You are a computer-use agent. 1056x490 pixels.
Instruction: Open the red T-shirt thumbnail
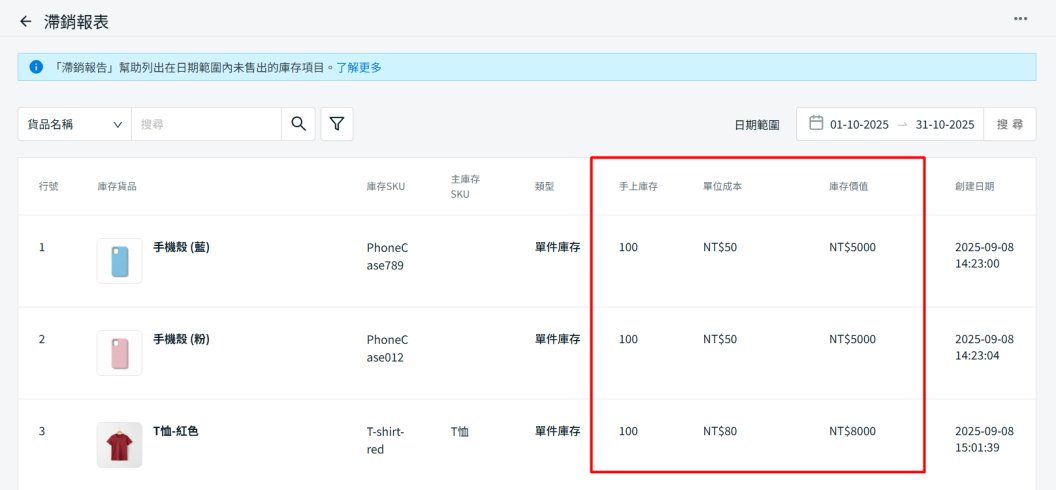coord(119,445)
